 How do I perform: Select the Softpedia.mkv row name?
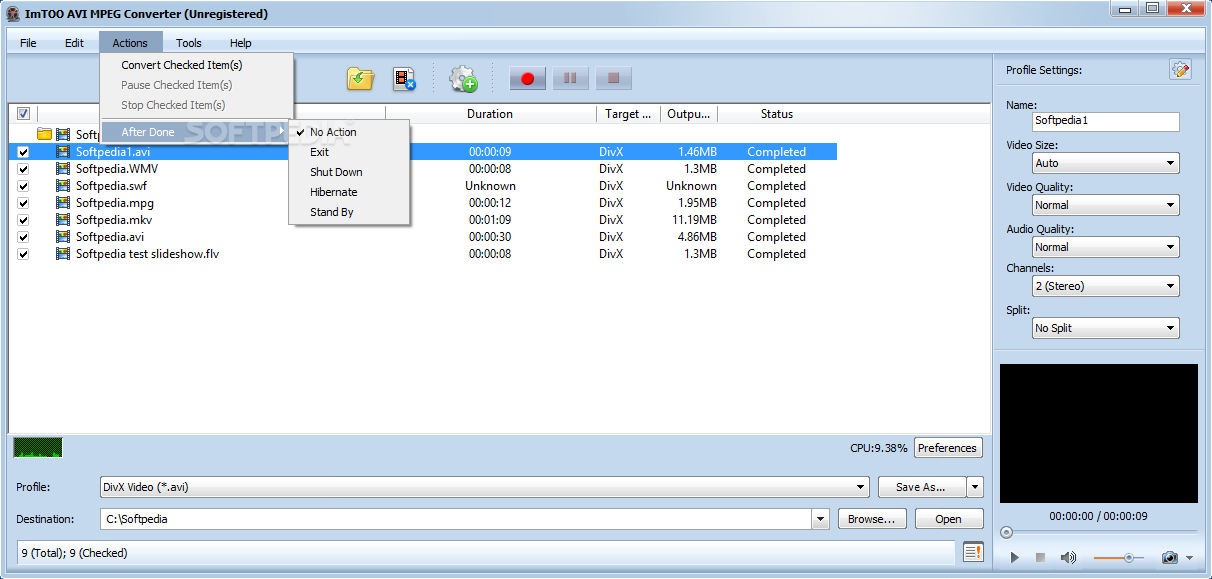click(114, 220)
